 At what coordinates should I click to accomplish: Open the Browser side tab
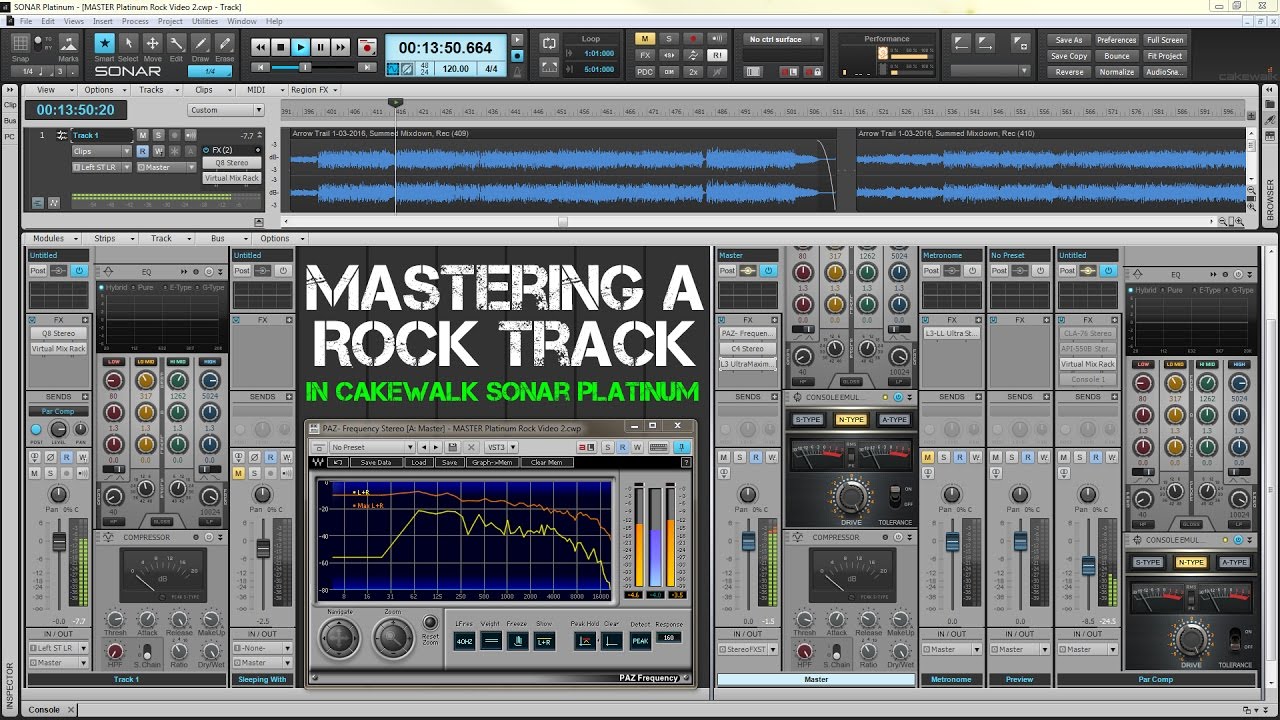click(x=1271, y=199)
